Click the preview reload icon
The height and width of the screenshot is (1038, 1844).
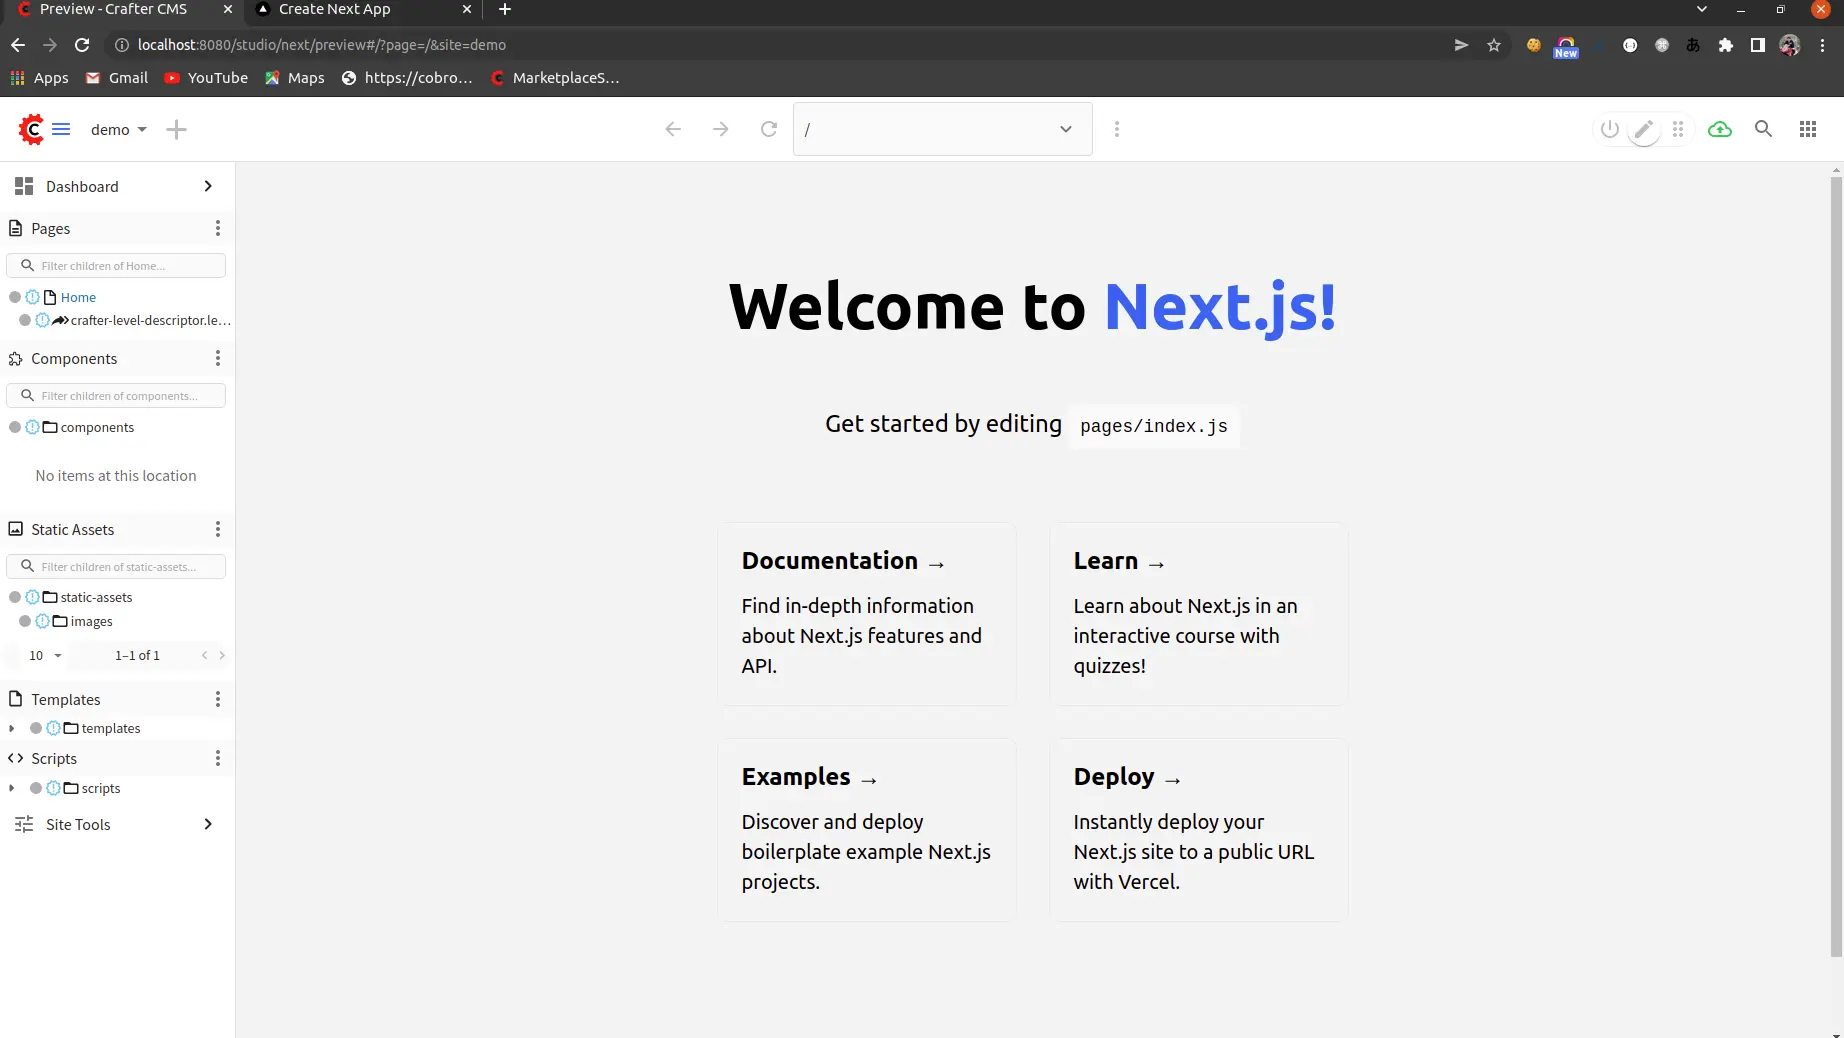[768, 129]
